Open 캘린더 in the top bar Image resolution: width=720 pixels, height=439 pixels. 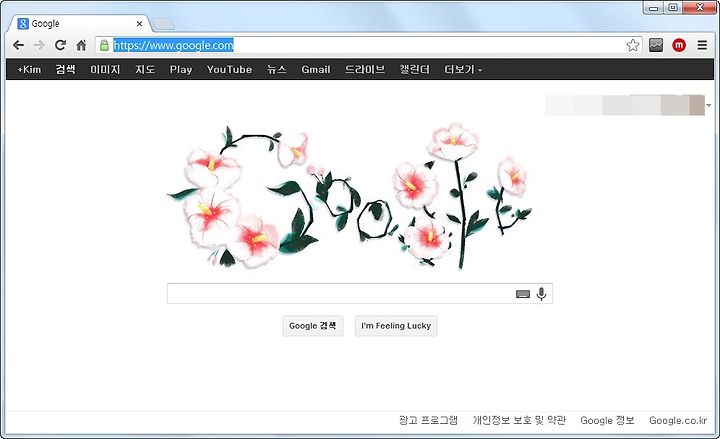pos(415,69)
